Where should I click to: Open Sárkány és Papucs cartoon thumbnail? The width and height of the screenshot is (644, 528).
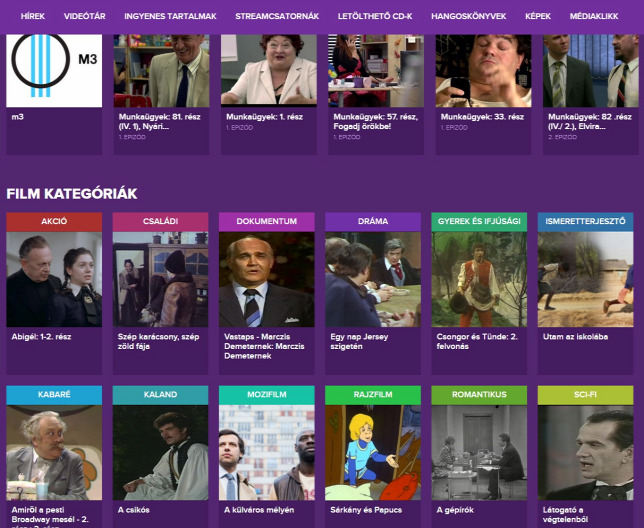pyautogui.click(x=373, y=452)
